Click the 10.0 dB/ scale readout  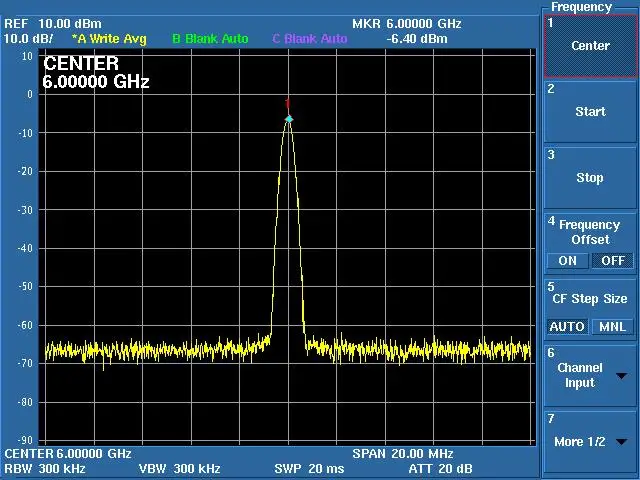point(28,39)
